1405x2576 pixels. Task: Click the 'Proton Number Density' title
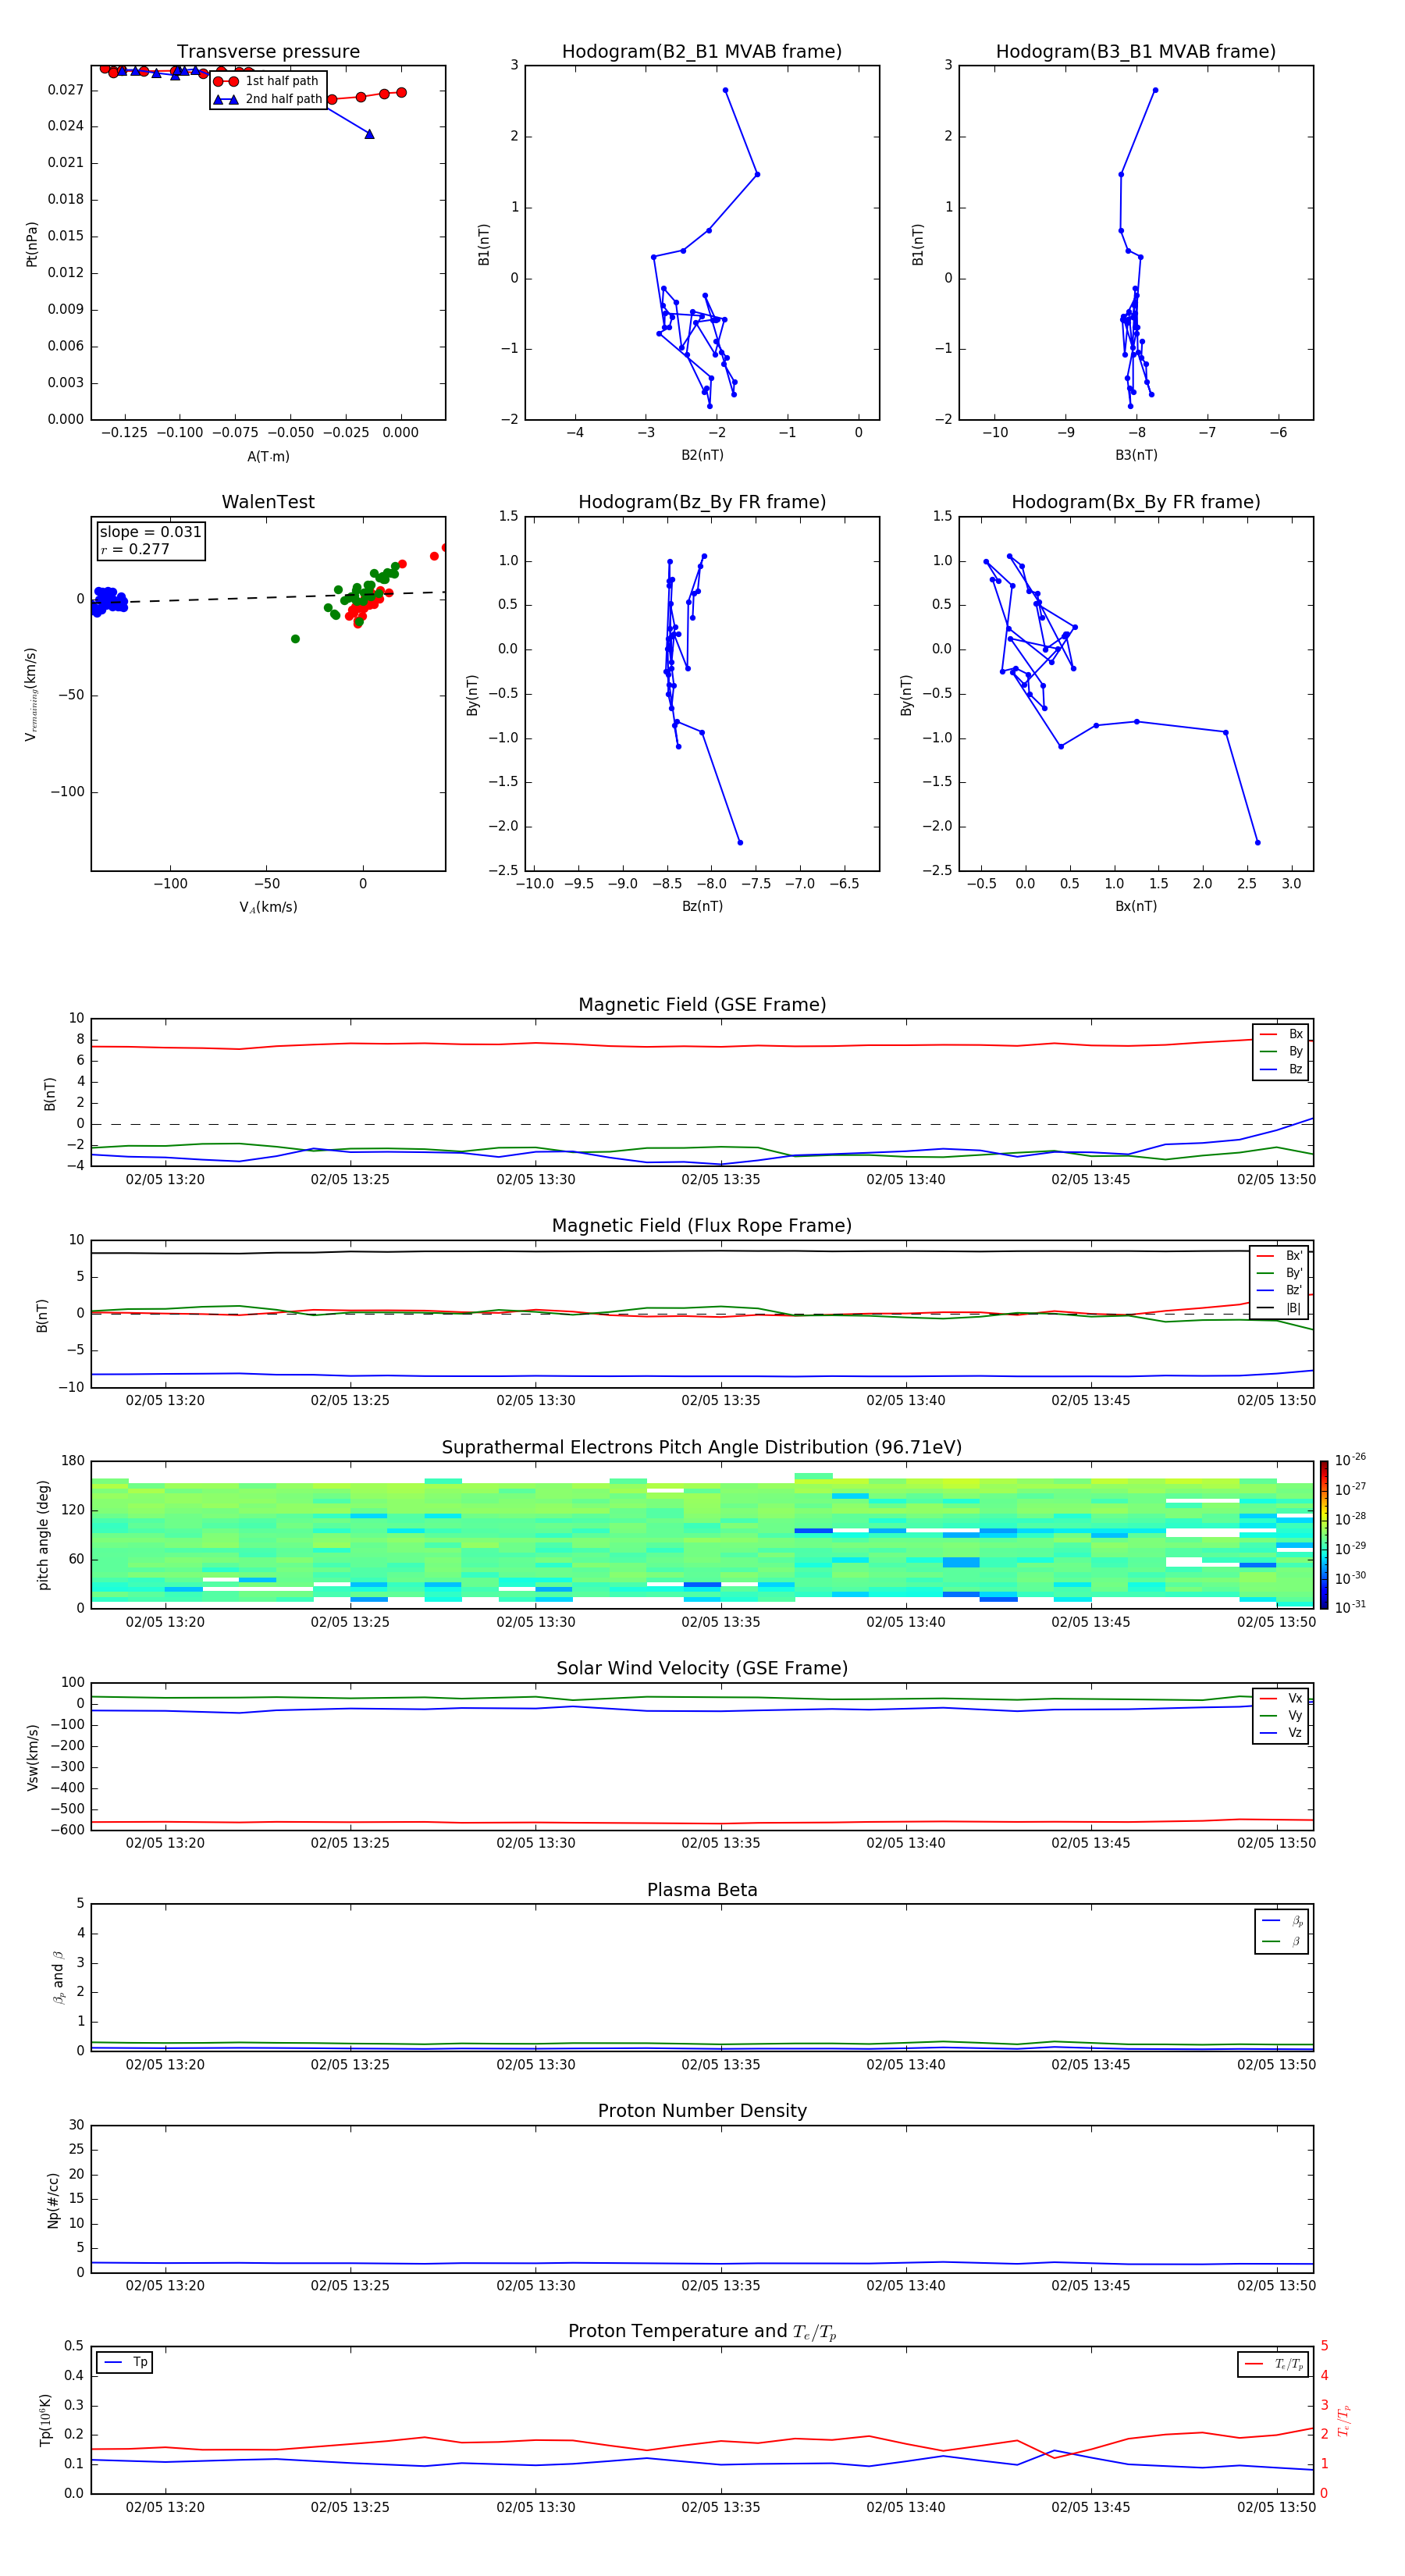coord(702,2111)
